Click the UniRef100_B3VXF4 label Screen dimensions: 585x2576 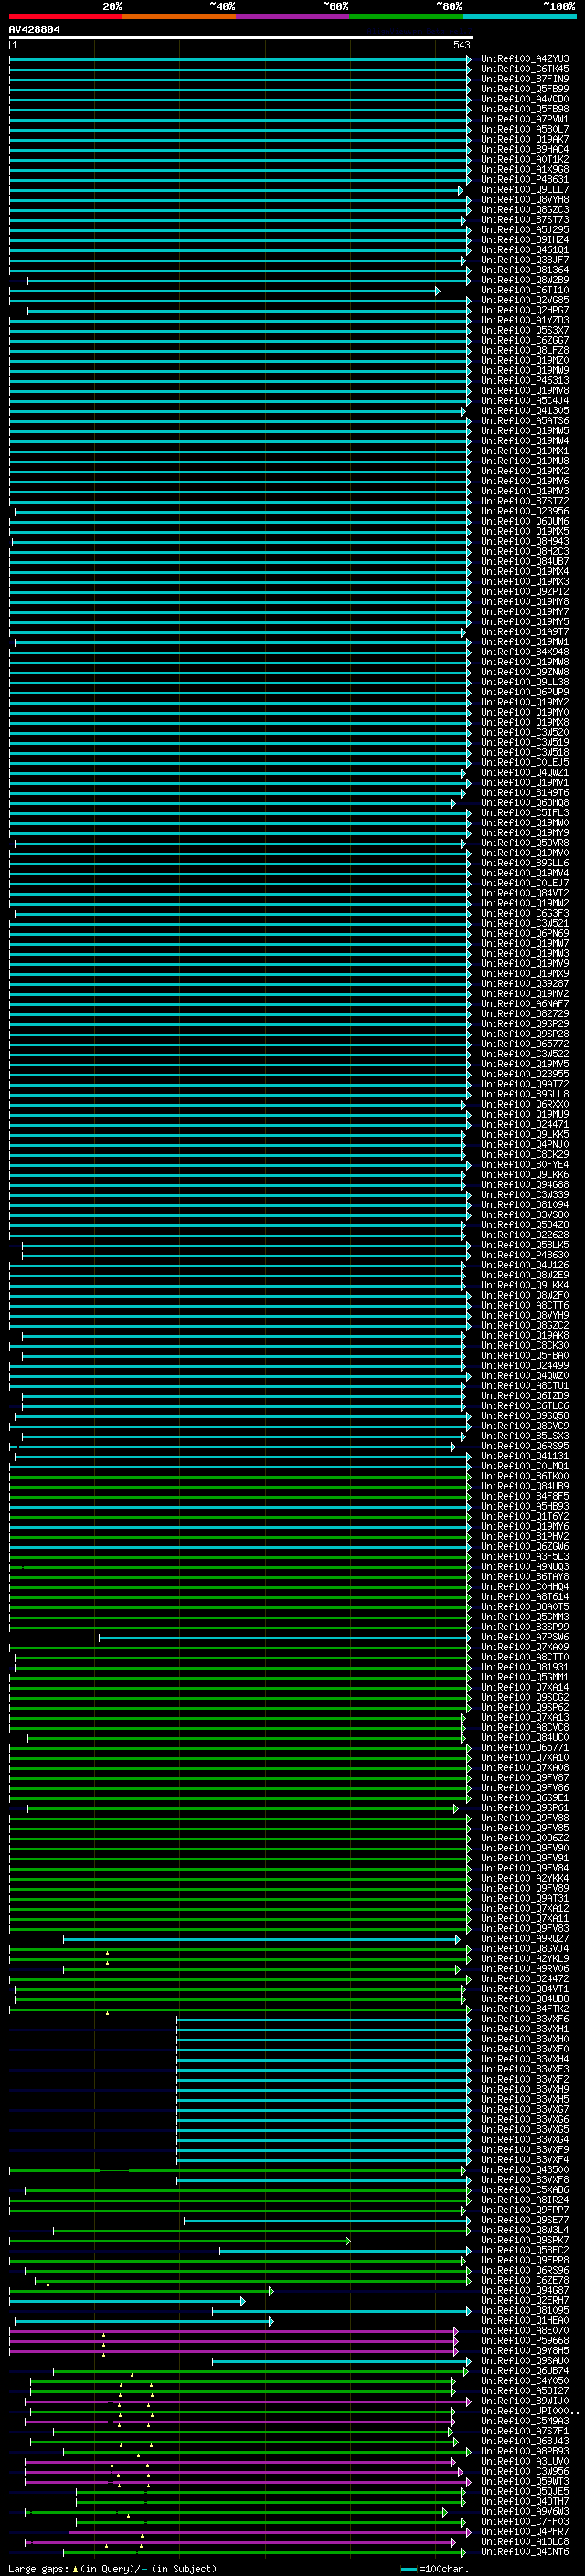525,2160
